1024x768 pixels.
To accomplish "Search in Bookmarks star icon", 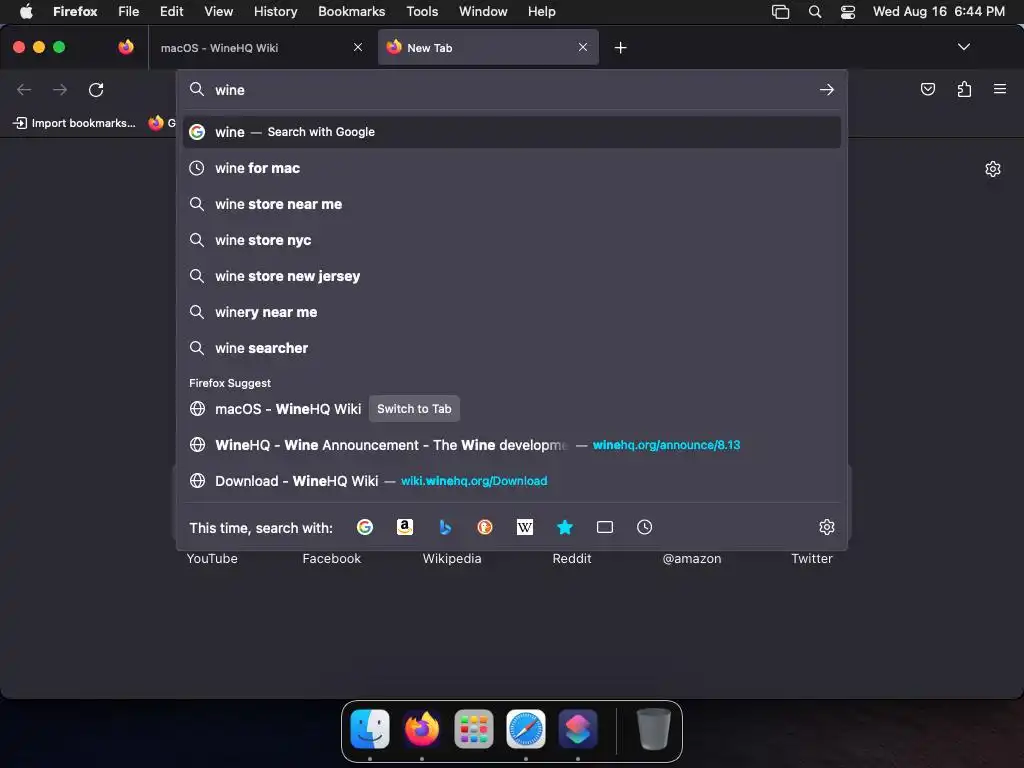I will (565, 527).
